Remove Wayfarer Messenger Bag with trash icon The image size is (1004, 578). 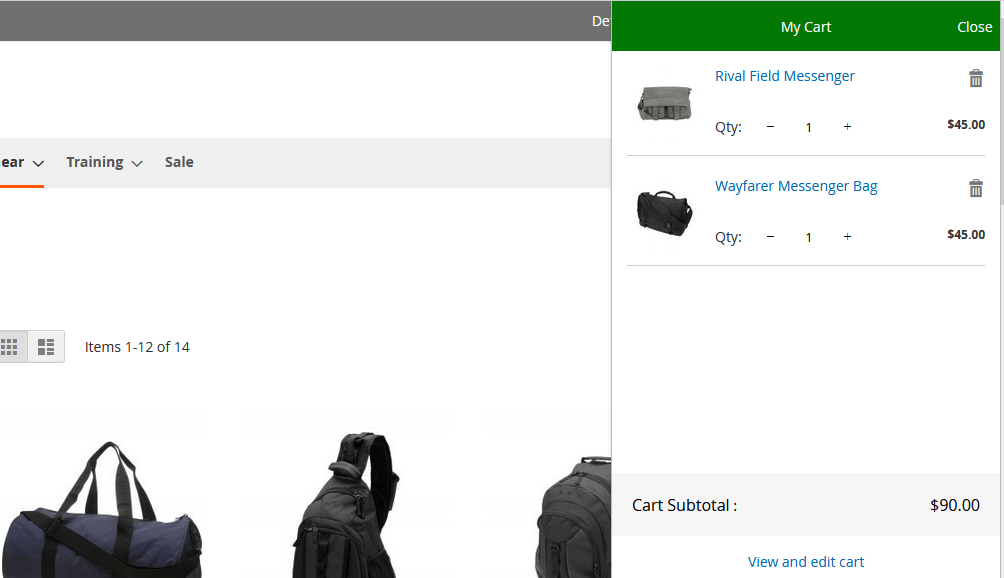[976, 189]
